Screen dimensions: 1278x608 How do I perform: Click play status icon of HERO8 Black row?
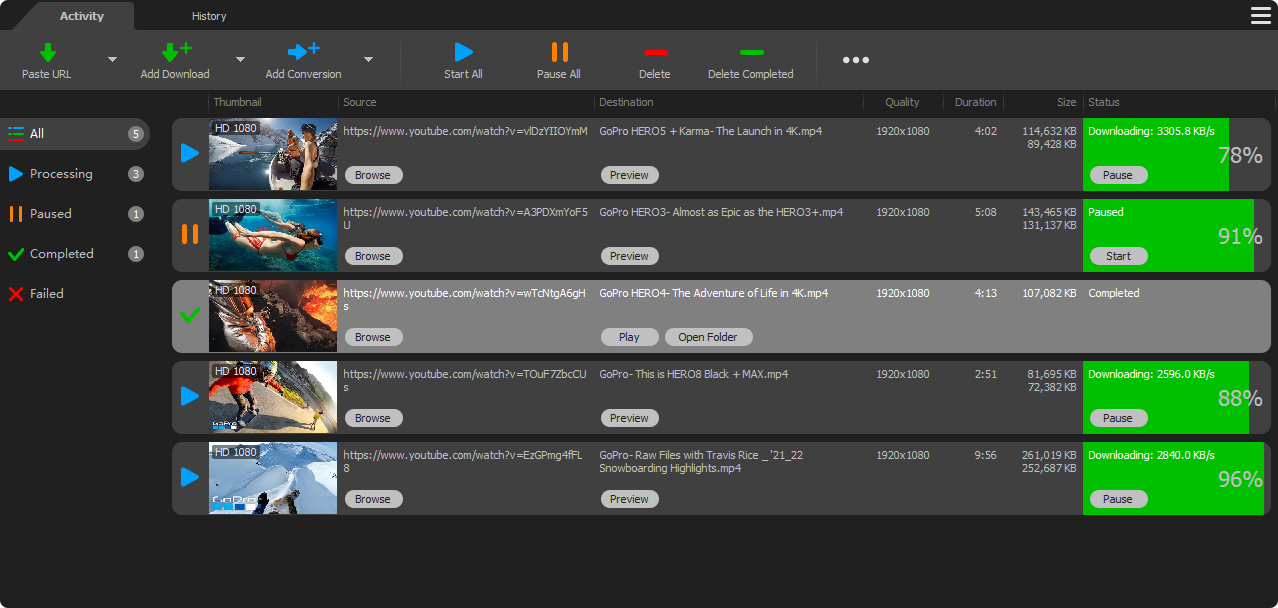coord(190,396)
